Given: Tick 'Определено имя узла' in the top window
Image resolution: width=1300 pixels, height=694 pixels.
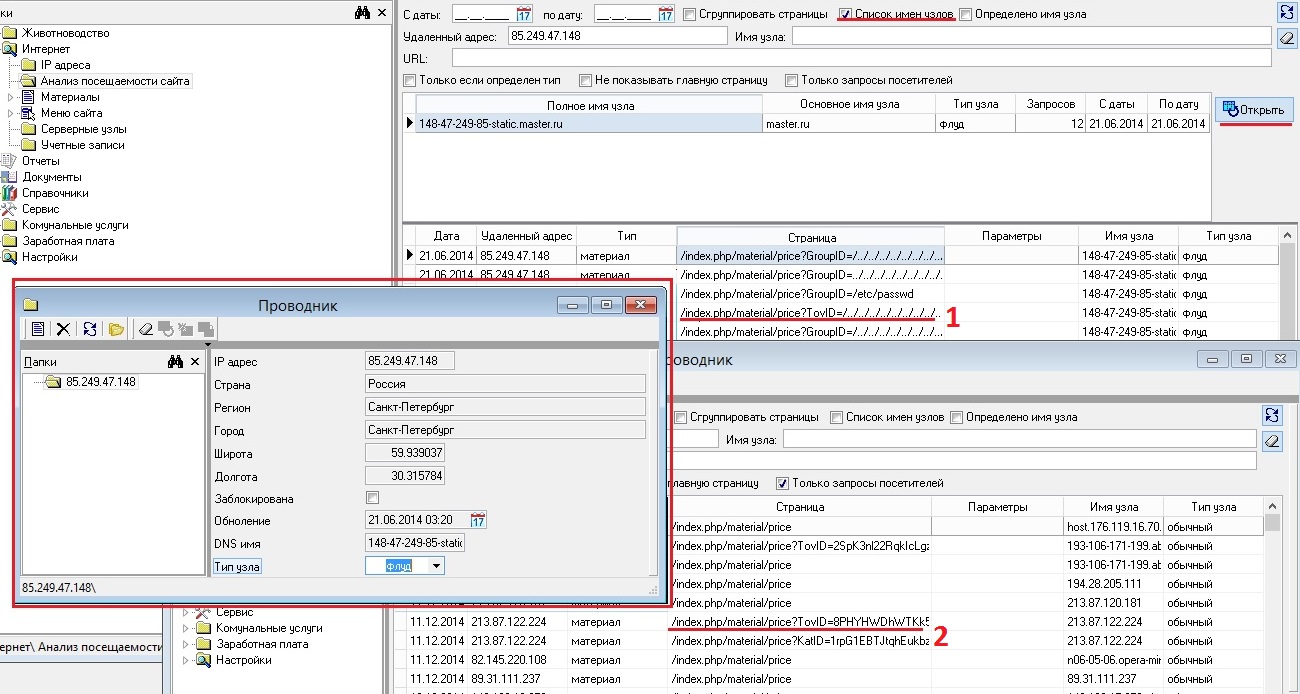Looking at the screenshot, I should (x=965, y=15).
